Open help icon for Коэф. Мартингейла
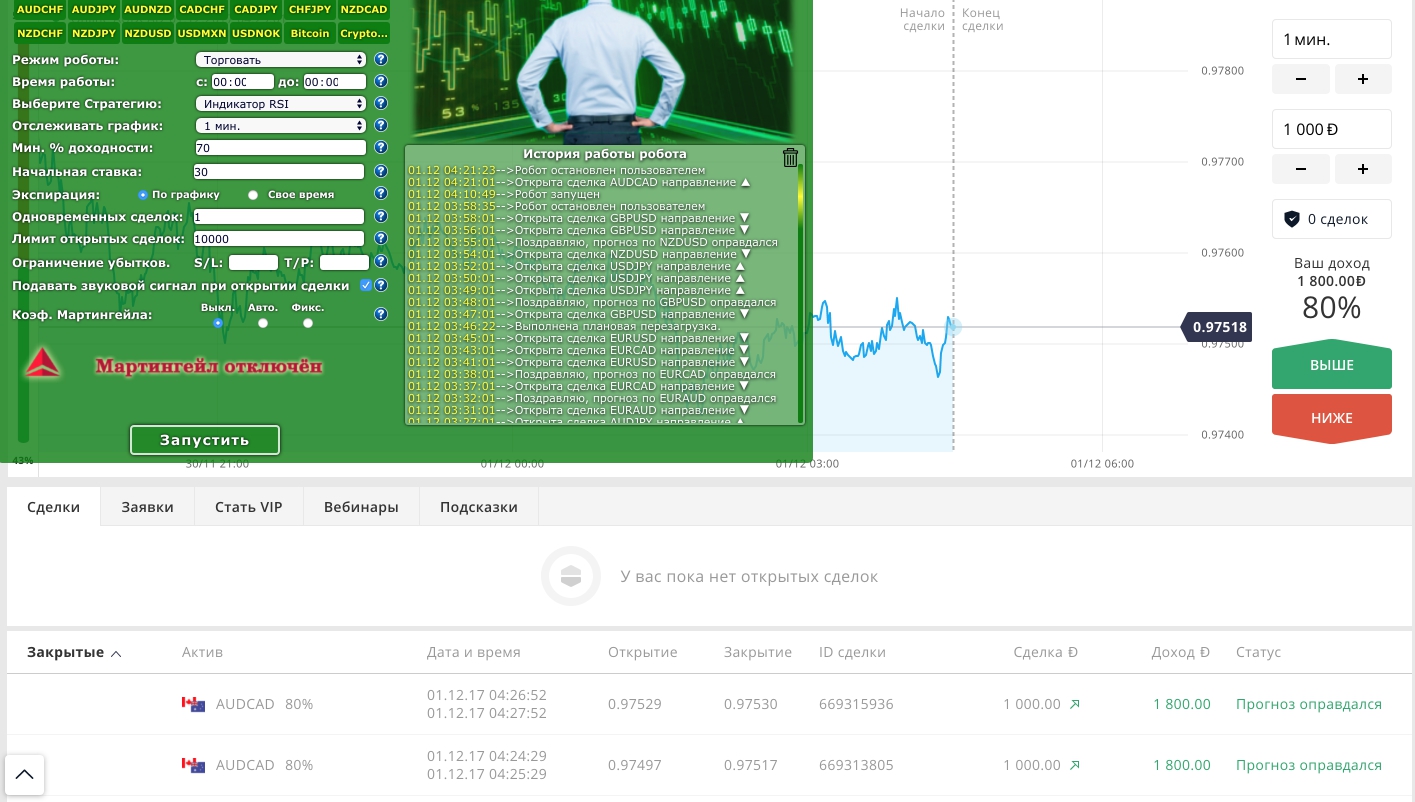Image resolution: width=1415 pixels, height=802 pixels. pos(380,314)
